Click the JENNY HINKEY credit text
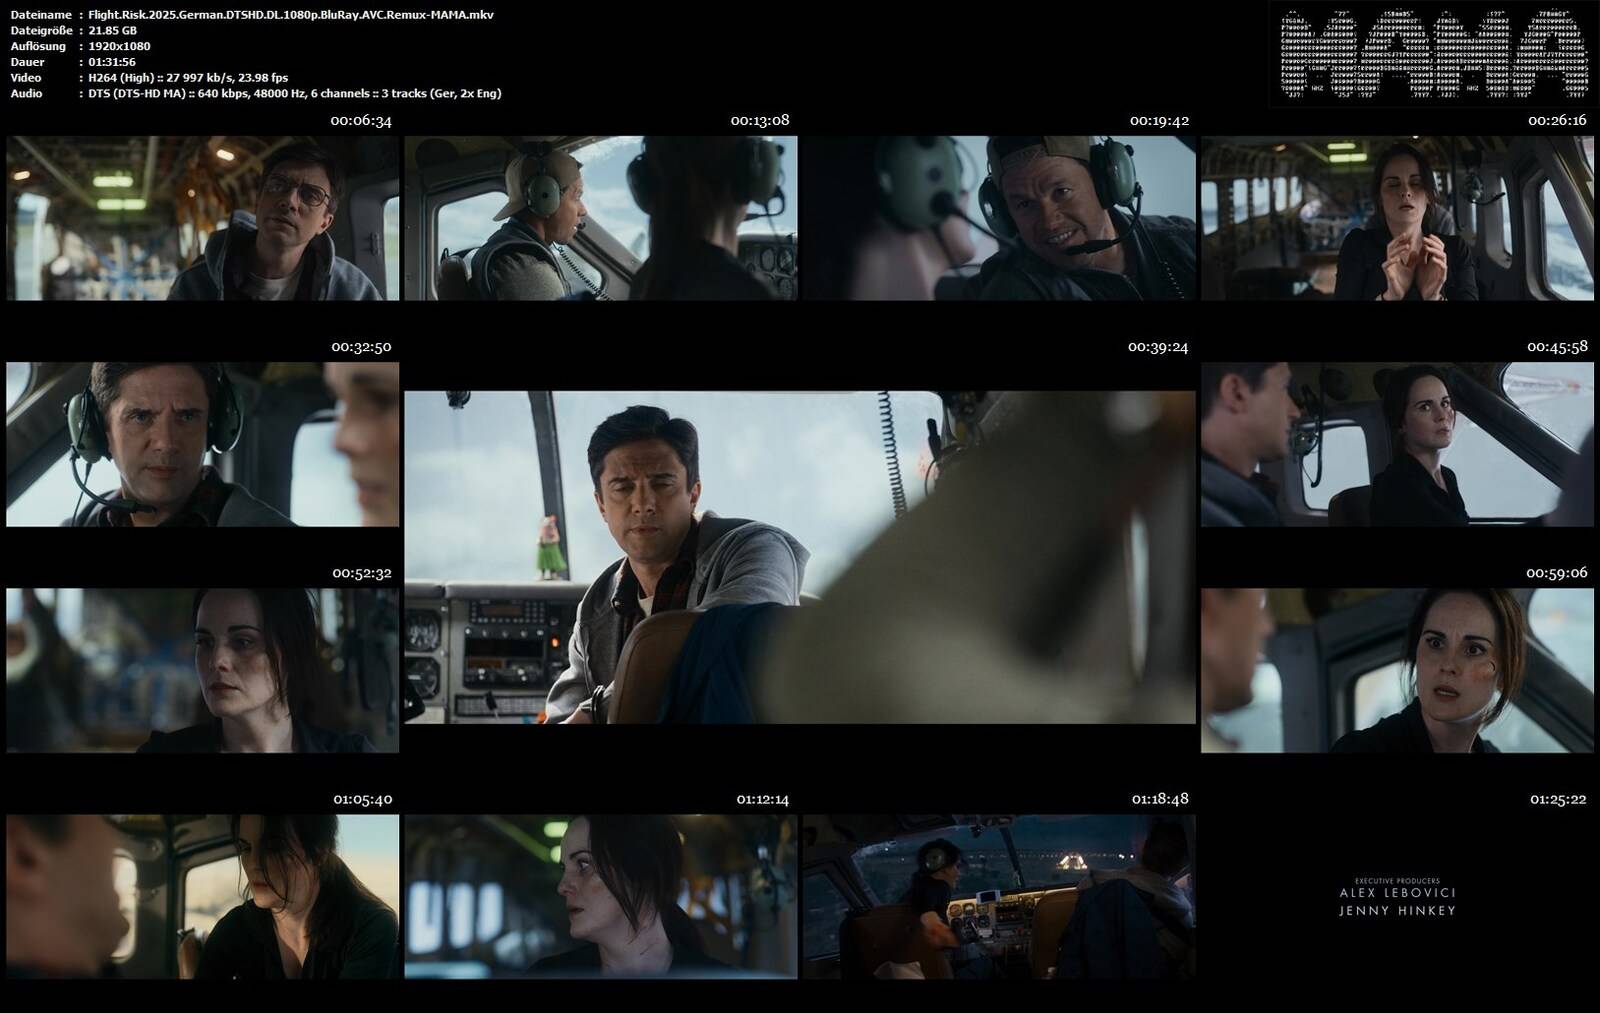1600x1013 pixels. tap(1397, 911)
